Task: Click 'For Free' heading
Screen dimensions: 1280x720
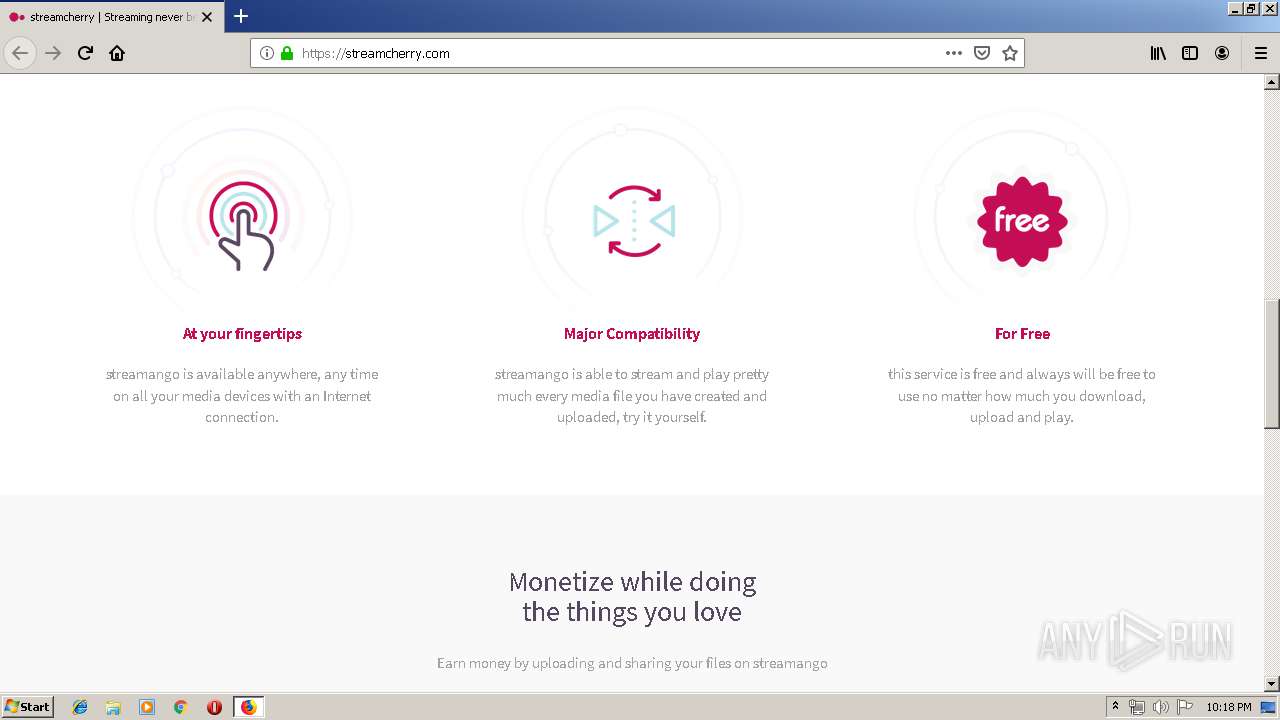Action: coord(1022,334)
